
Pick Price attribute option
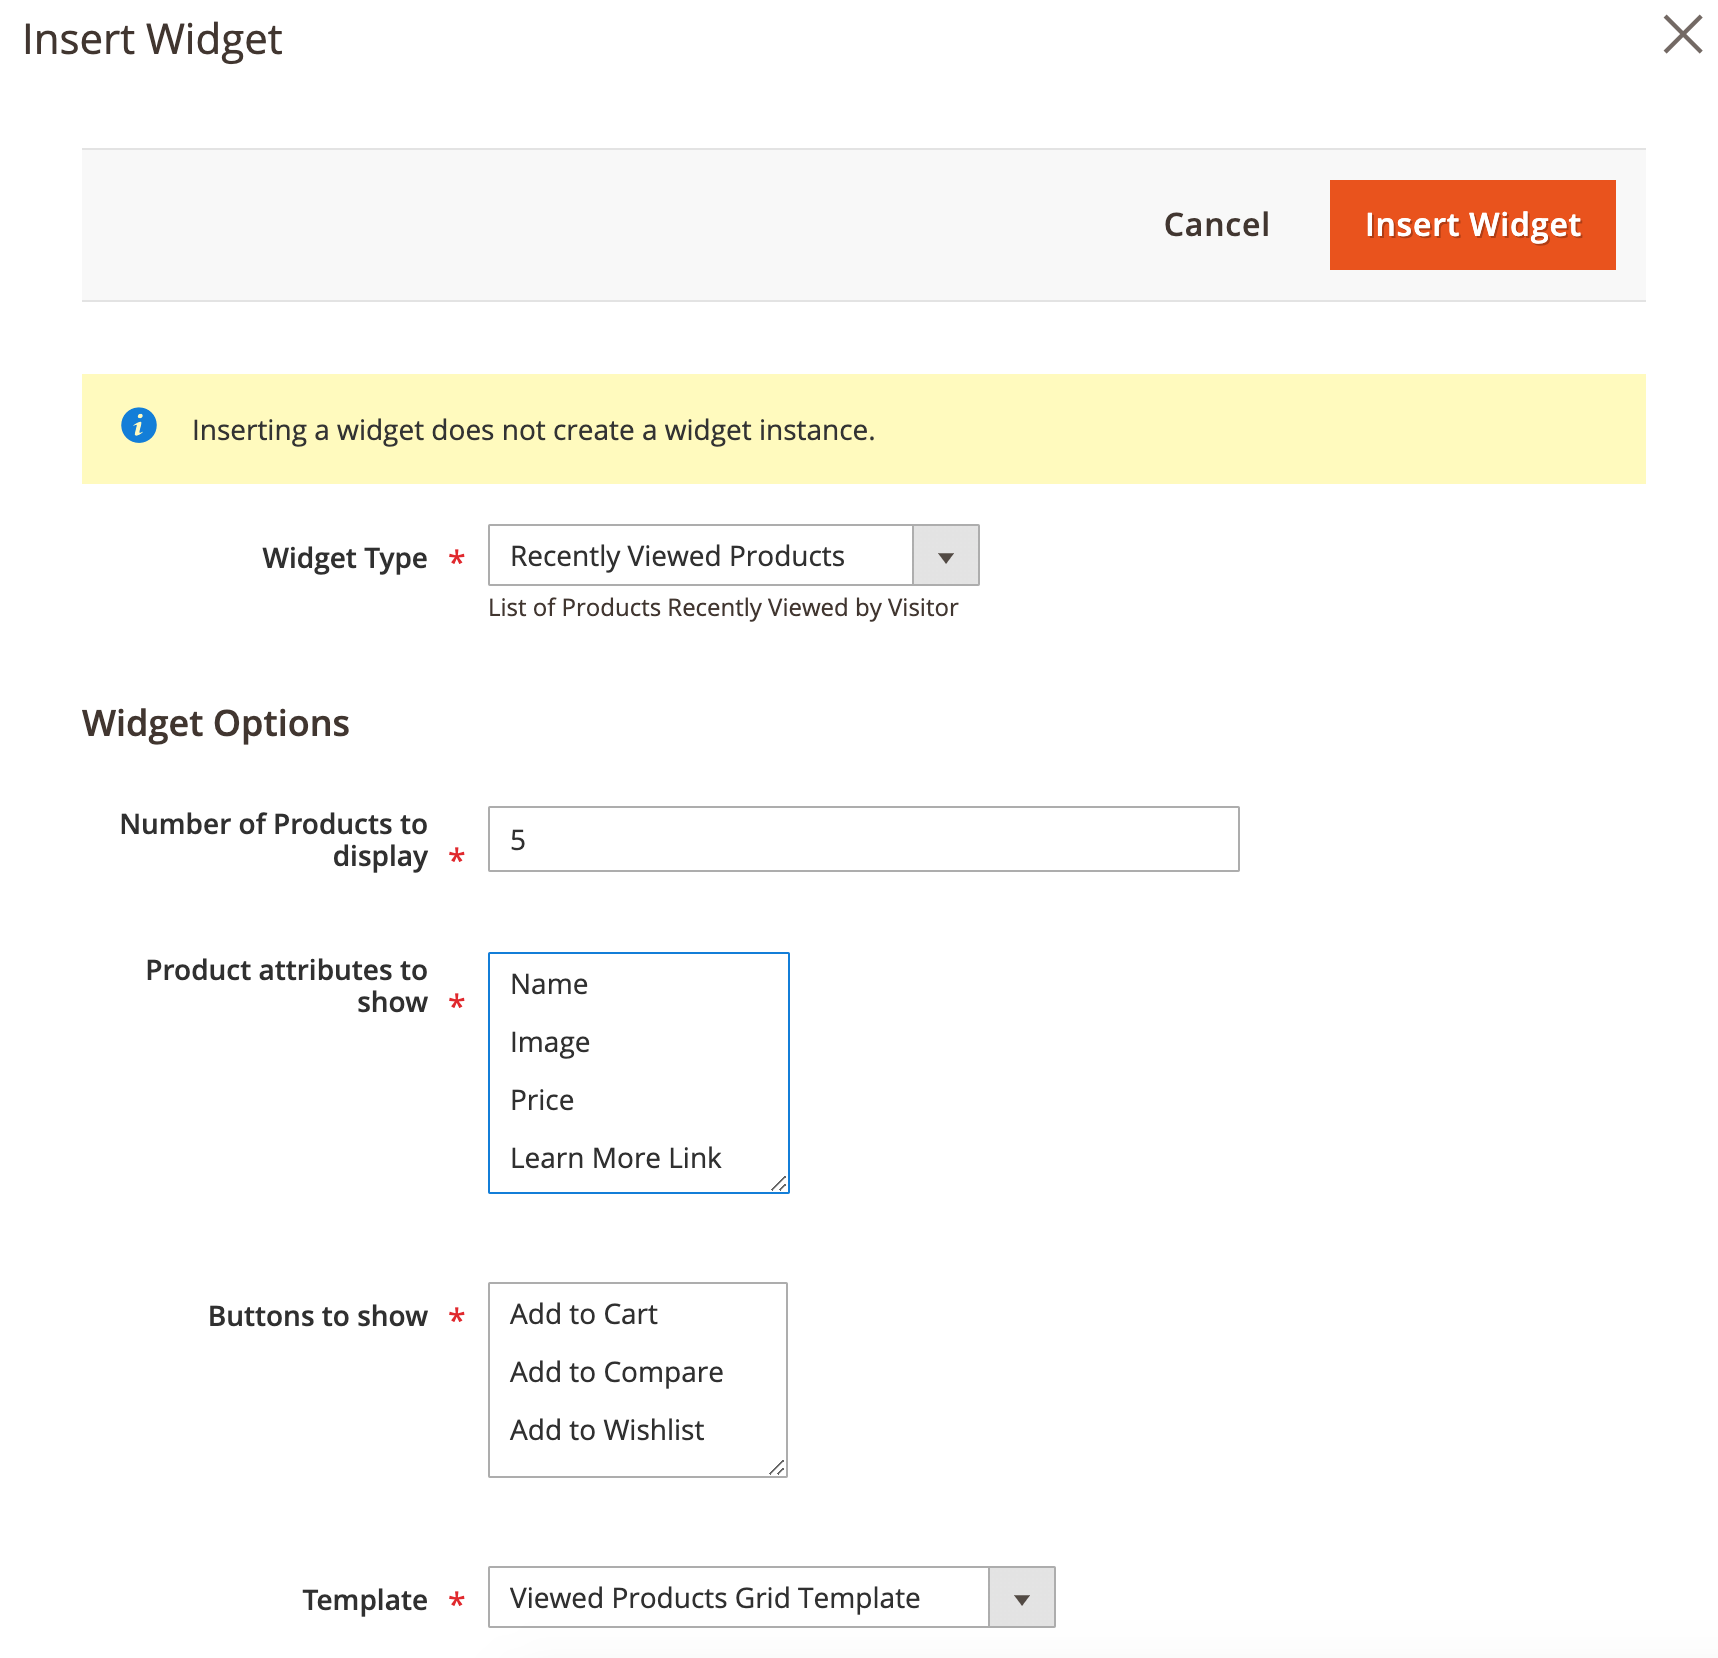click(542, 1101)
